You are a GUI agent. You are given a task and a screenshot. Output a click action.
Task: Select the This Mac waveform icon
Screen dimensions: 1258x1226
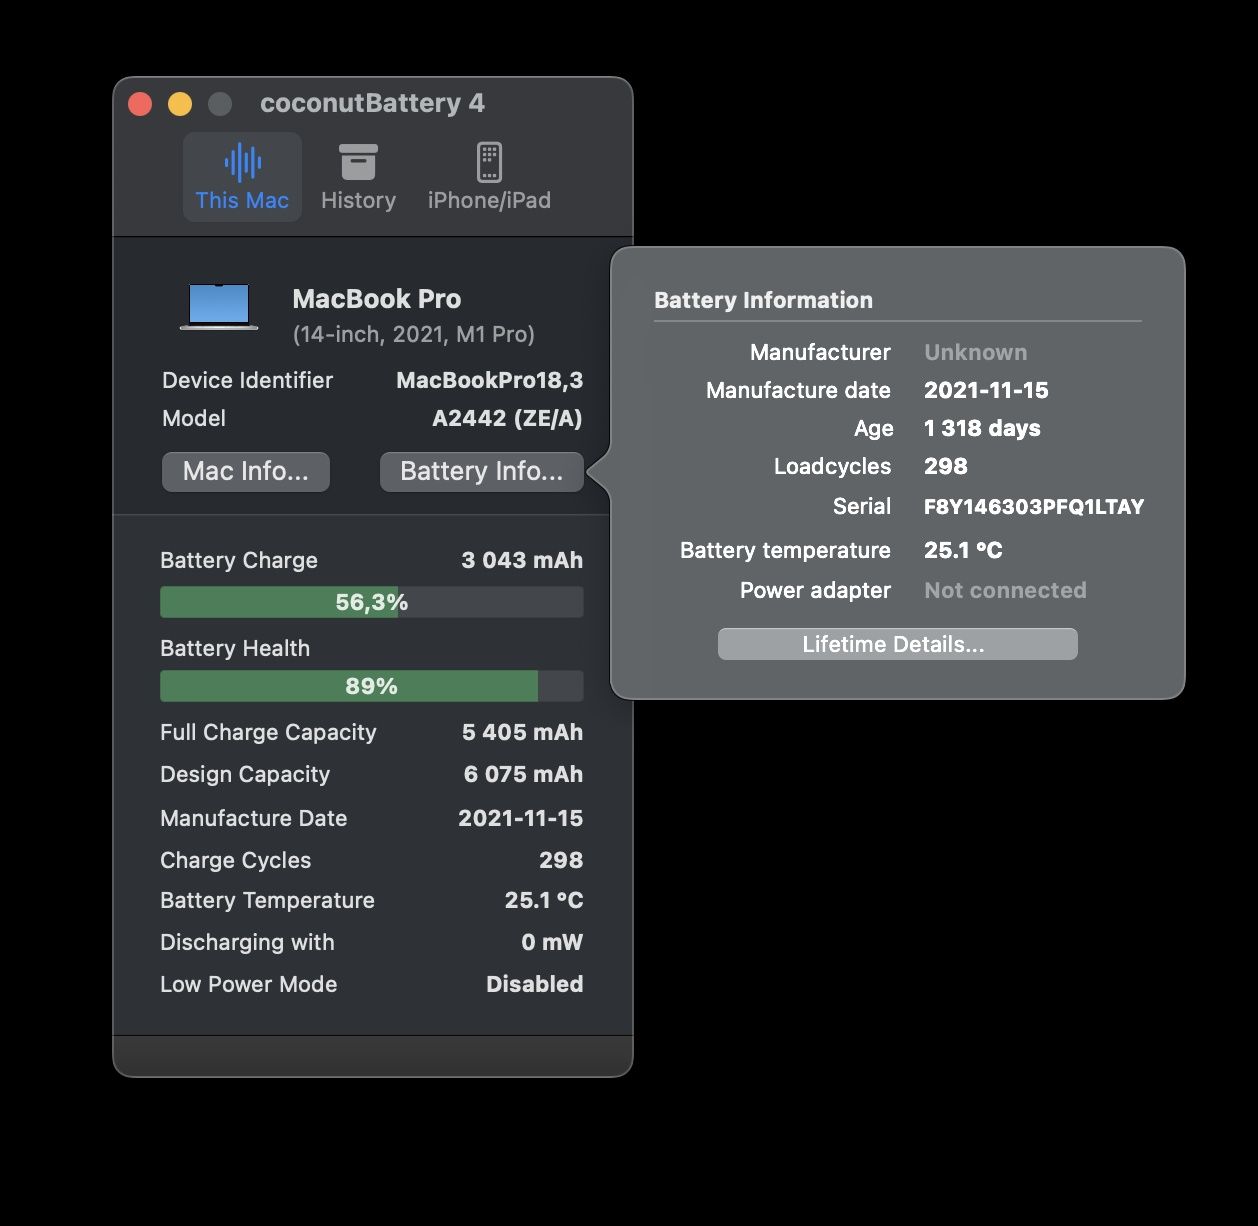tap(243, 162)
